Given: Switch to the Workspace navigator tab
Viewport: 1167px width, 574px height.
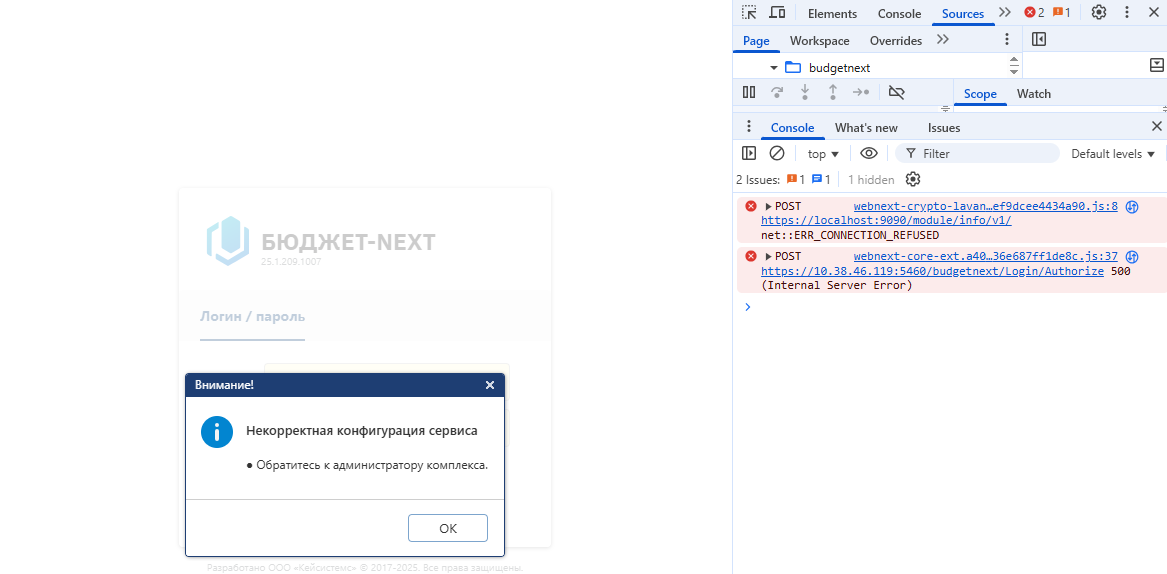Looking at the screenshot, I should click(819, 40).
